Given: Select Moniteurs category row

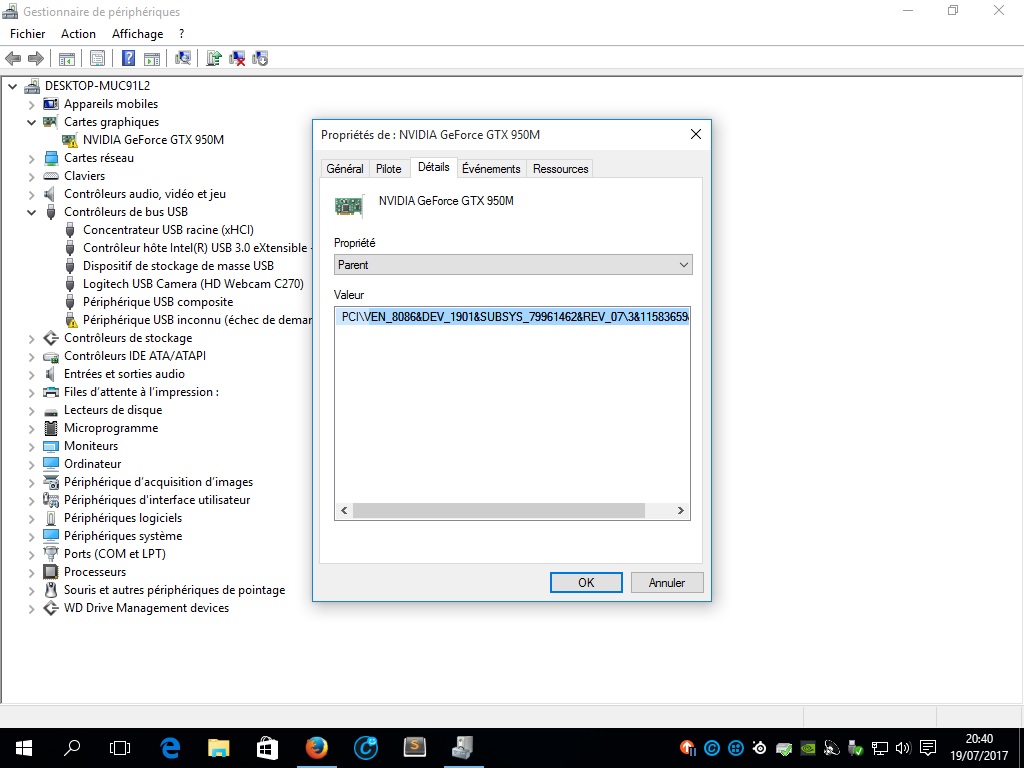Looking at the screenshot, I should [91, 446].
